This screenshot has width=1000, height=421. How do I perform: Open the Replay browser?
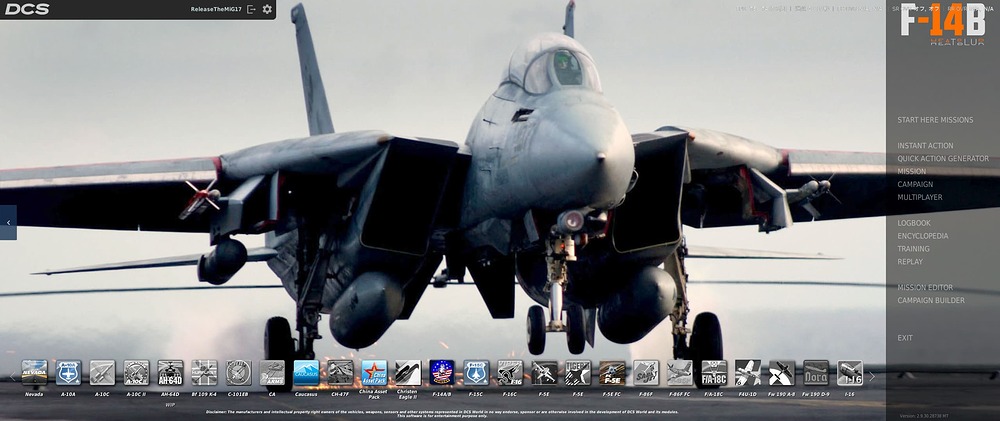coord(910,262)
